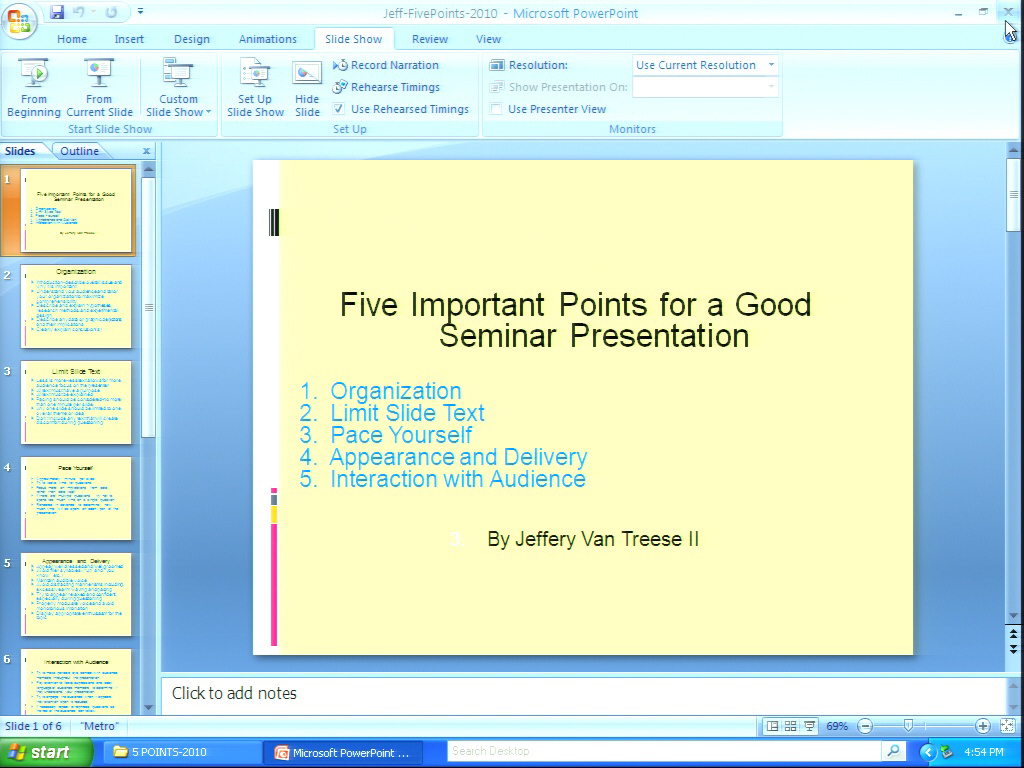Select the Slides pane tab
This screenshot has width=1024, height=768.
click(x=20, y=151)
